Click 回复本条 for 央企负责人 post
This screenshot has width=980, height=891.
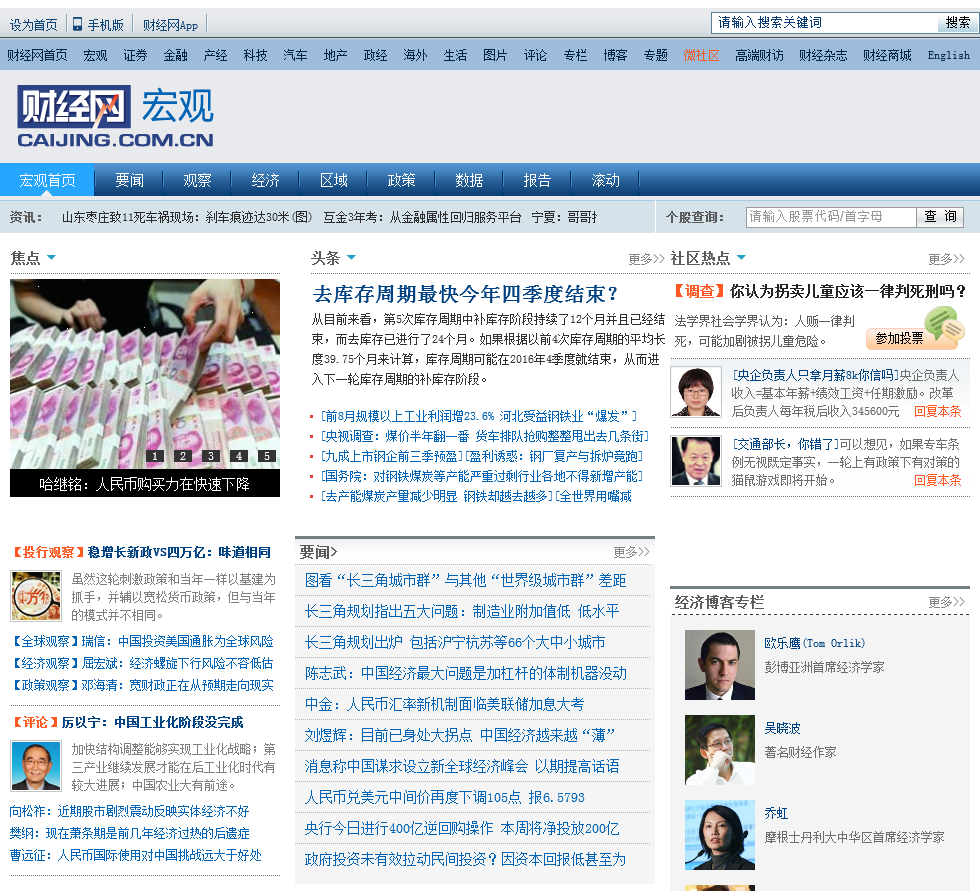938,411
